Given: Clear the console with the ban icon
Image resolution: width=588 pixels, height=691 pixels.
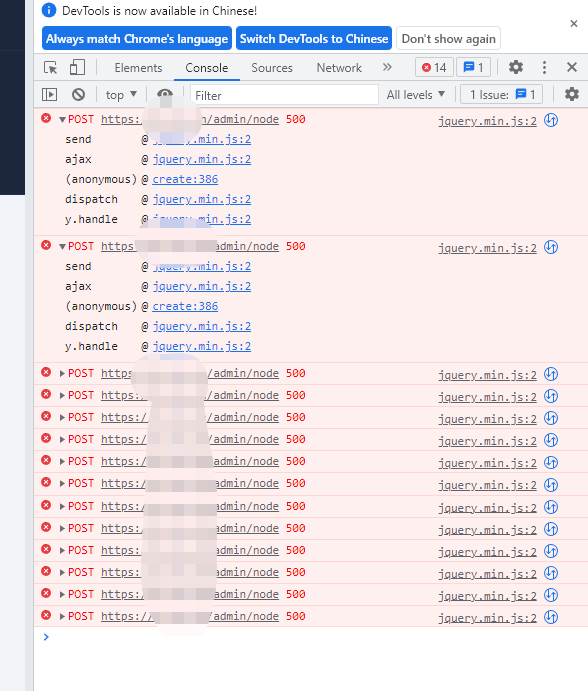Looking at the screenshot, I should pos(78,94).
